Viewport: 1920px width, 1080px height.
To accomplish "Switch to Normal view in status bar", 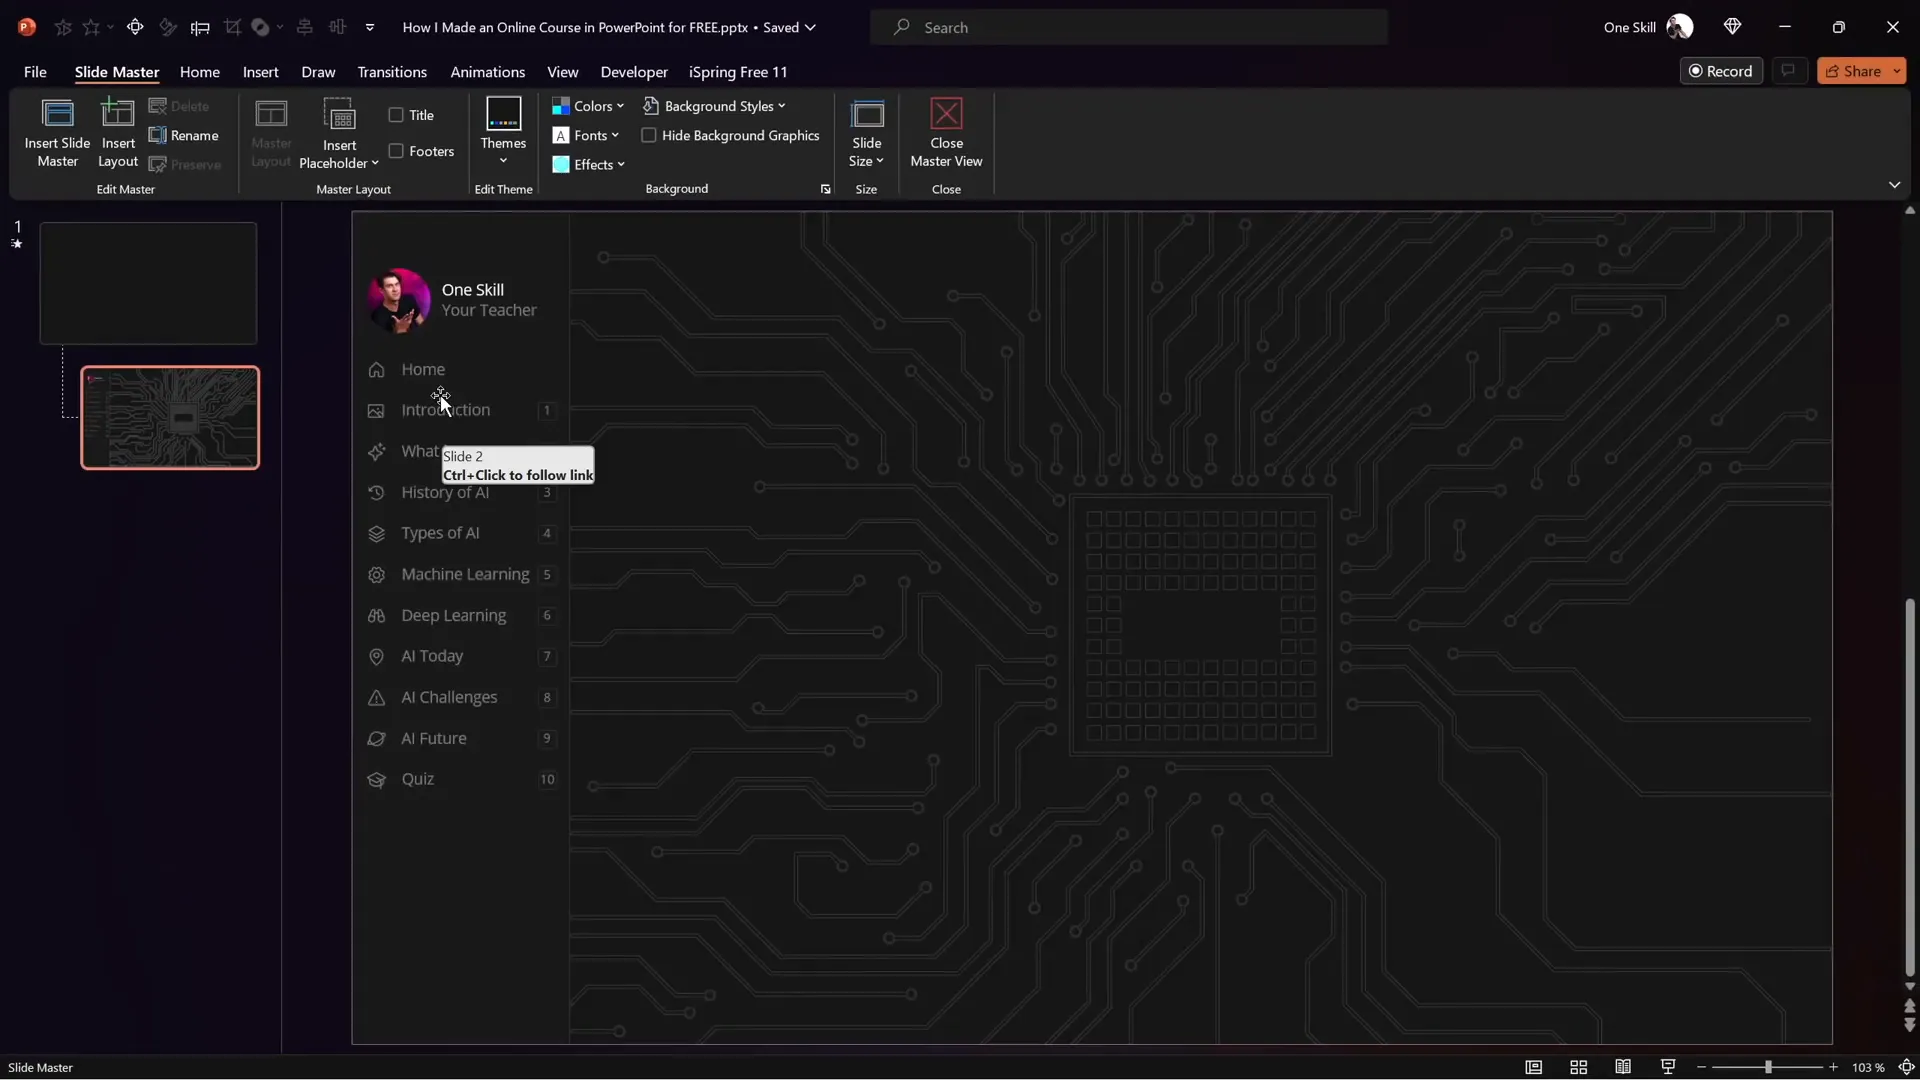I will pyautogui.click(x=1533, y=1067).
